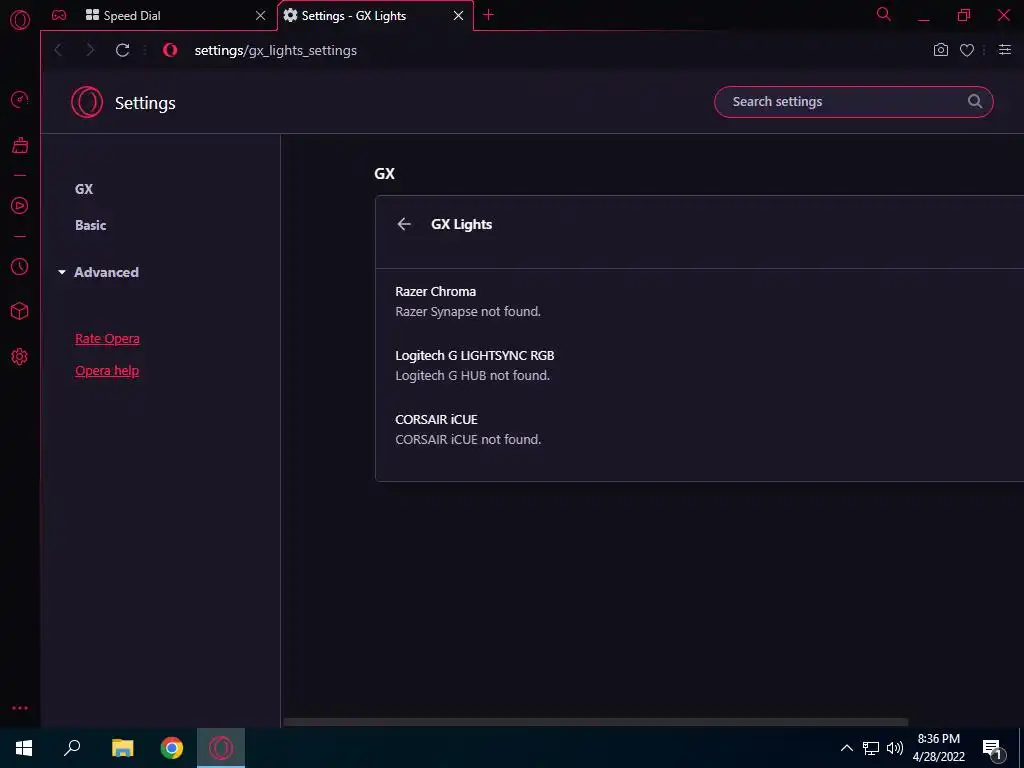
Task: Open the Rate Opera link
Action: coord(107,338)
